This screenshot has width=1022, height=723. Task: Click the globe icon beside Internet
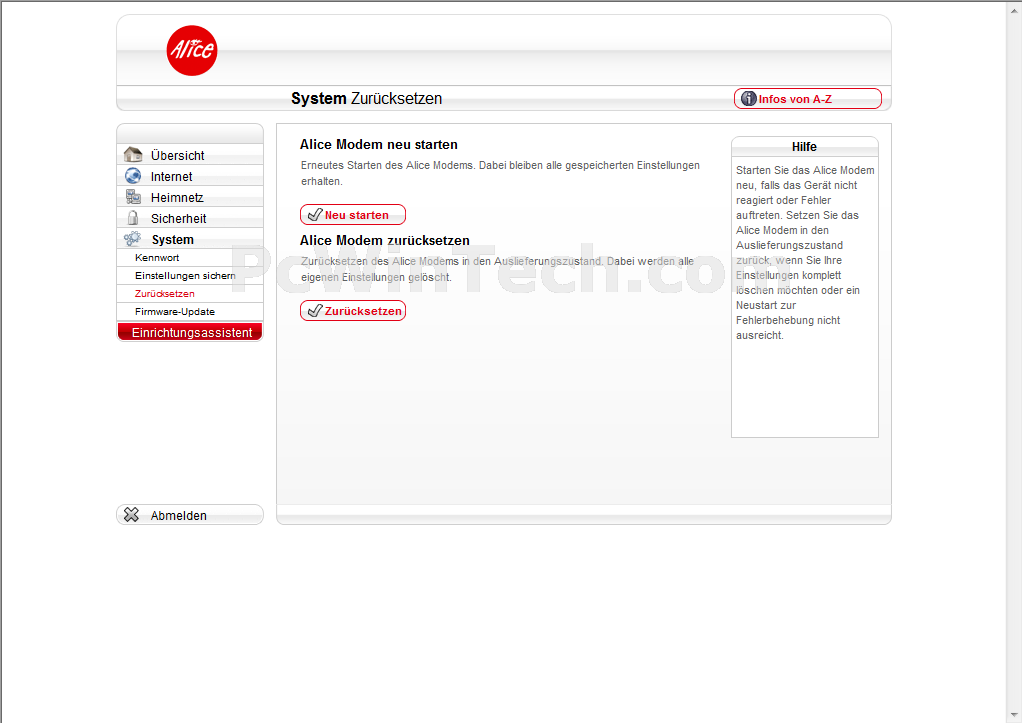point(133,176)
